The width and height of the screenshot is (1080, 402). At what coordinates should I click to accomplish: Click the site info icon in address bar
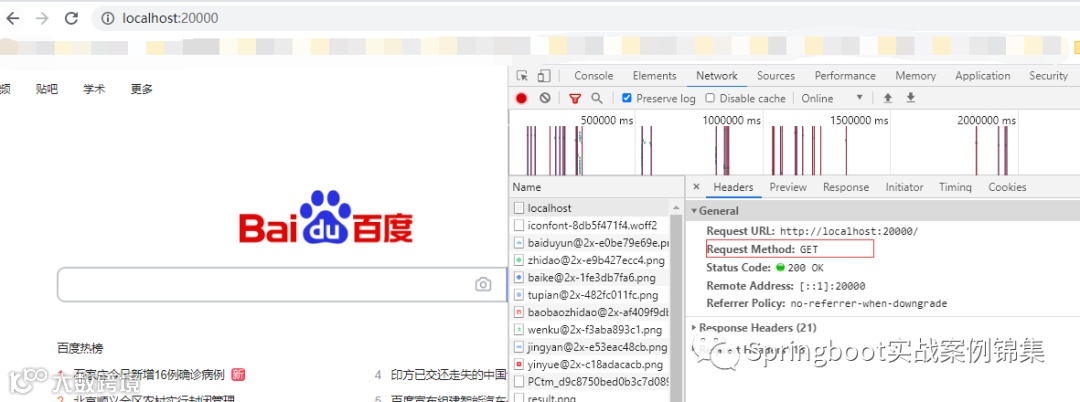pyautogui.click(x=107, y=19)
